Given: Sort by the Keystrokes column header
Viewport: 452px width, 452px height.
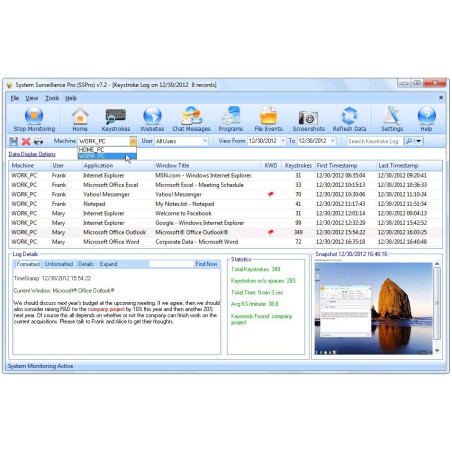Looking at the screenshot, I should coord(298,166).
